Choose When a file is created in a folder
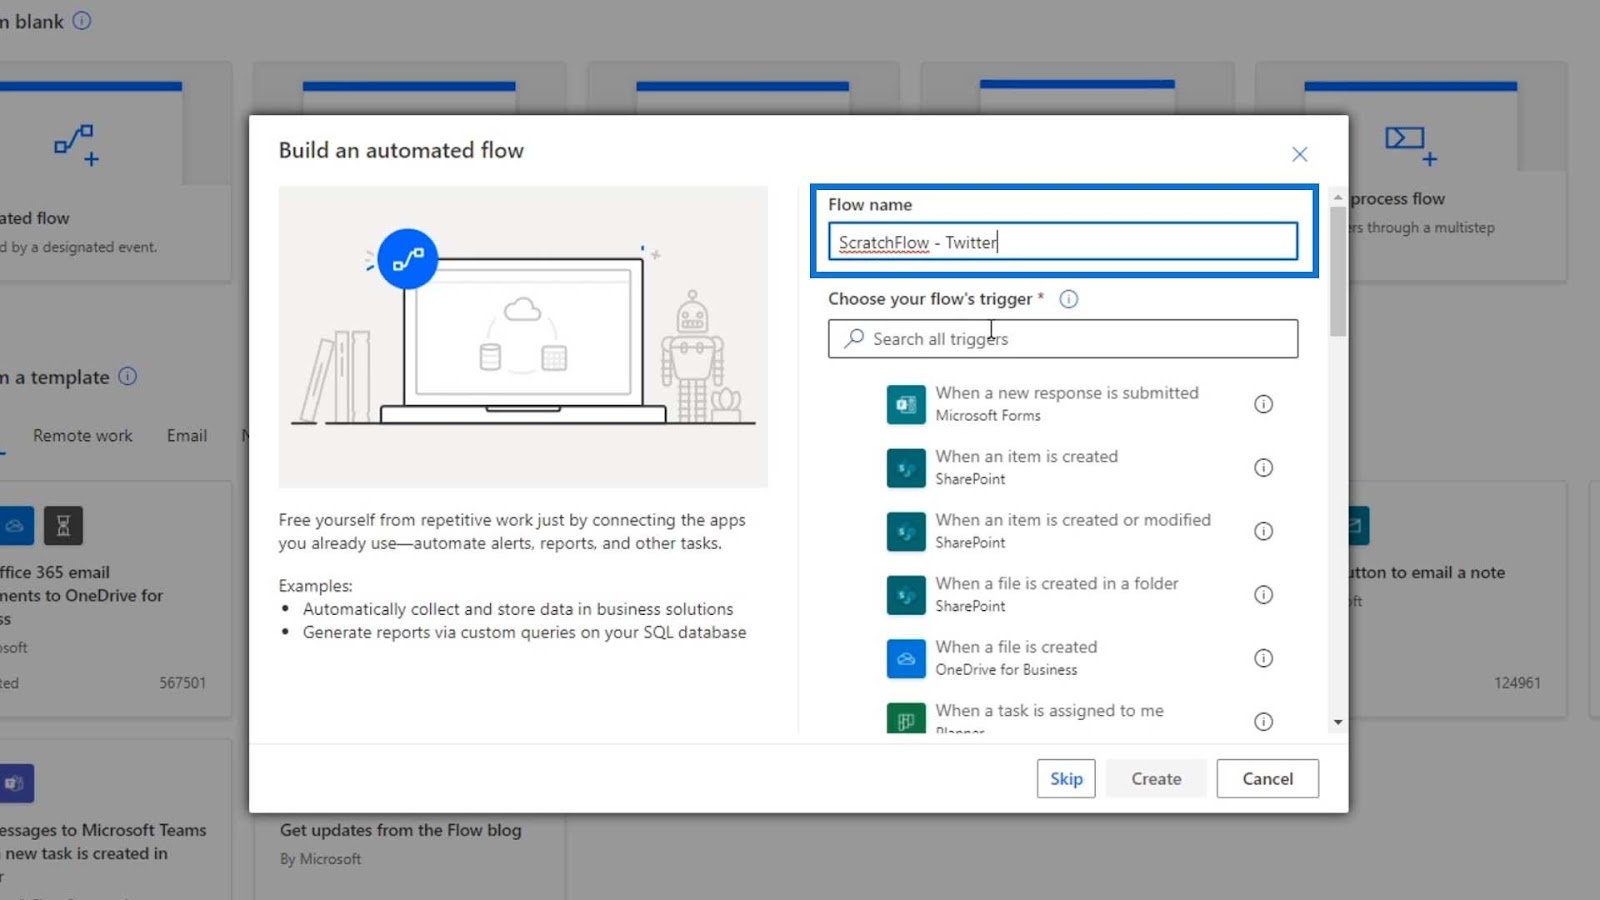 1057,584
